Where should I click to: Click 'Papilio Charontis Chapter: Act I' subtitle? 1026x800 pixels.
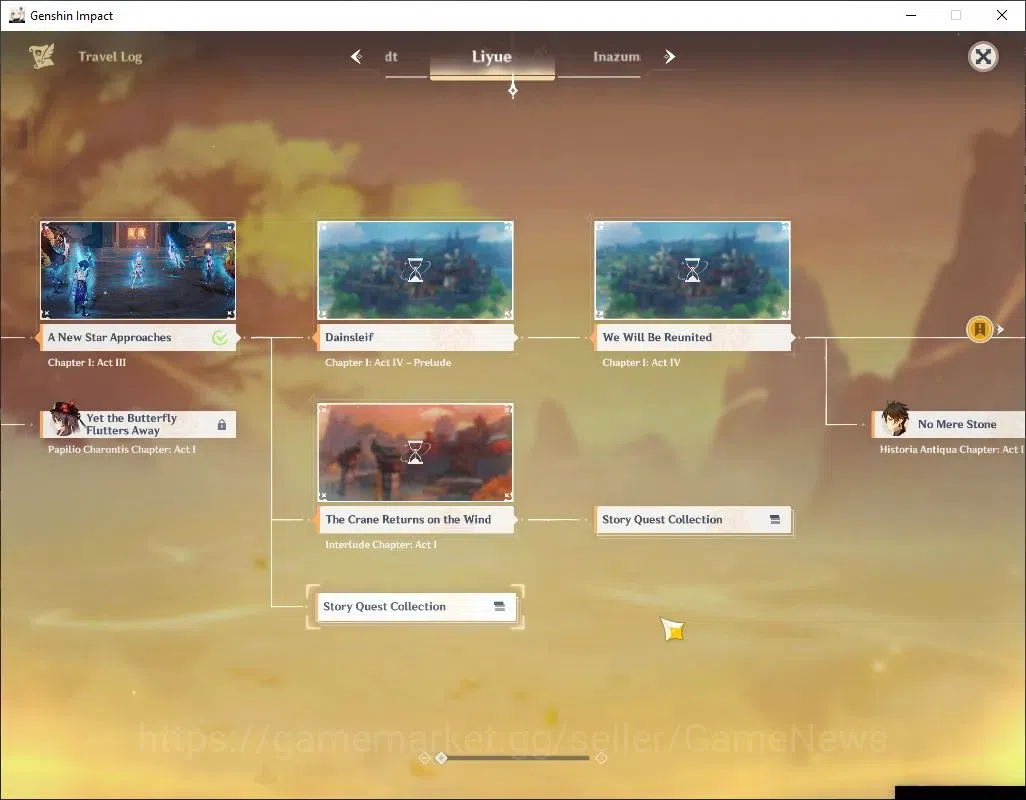point(122,449)
